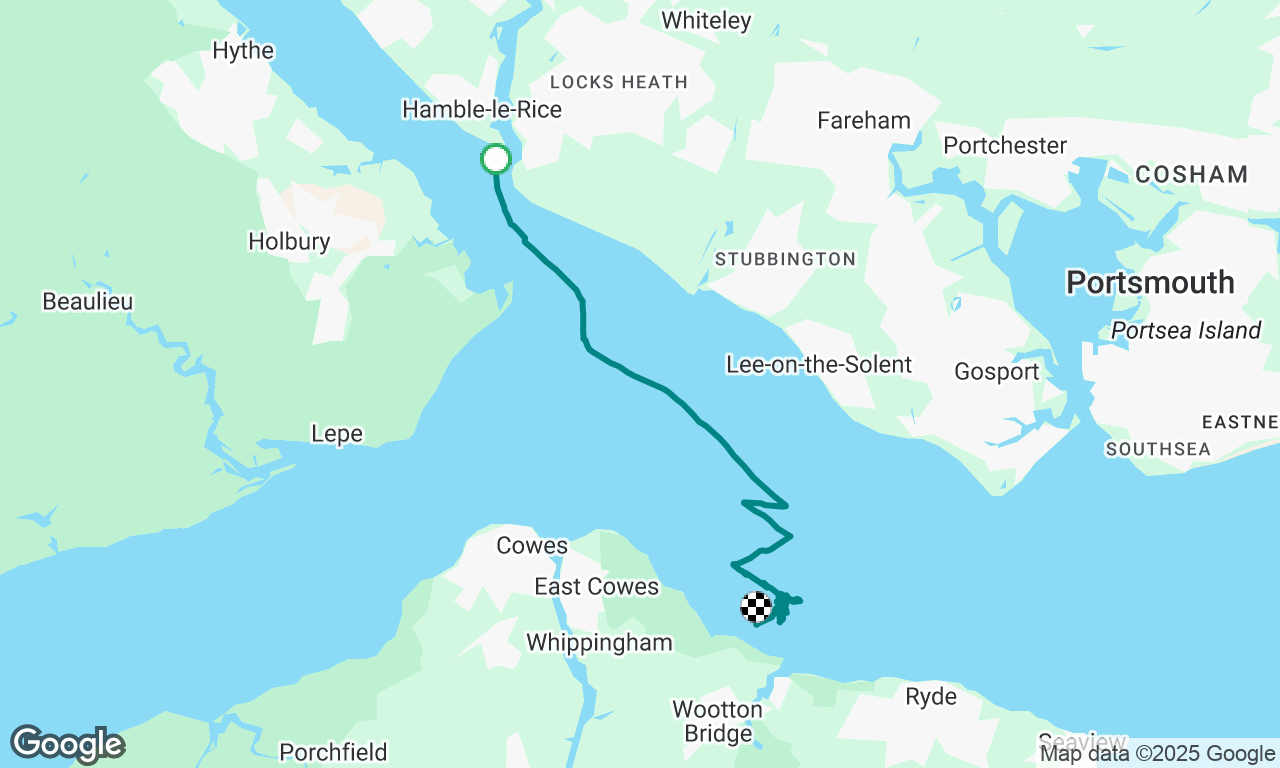Screen dimensions: 1280x768
Task: Click the Whiteley place label
Action: tap(706, 20)
